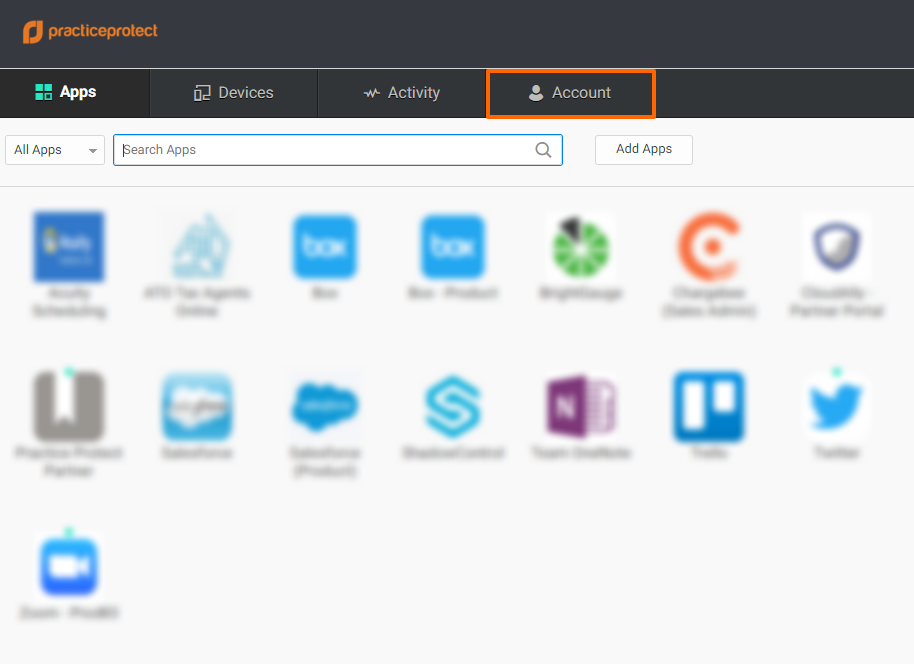The height and width of the screenshot is (664, 914).
Task: Click the Add Apps button
Action: [x=644, y=150]
